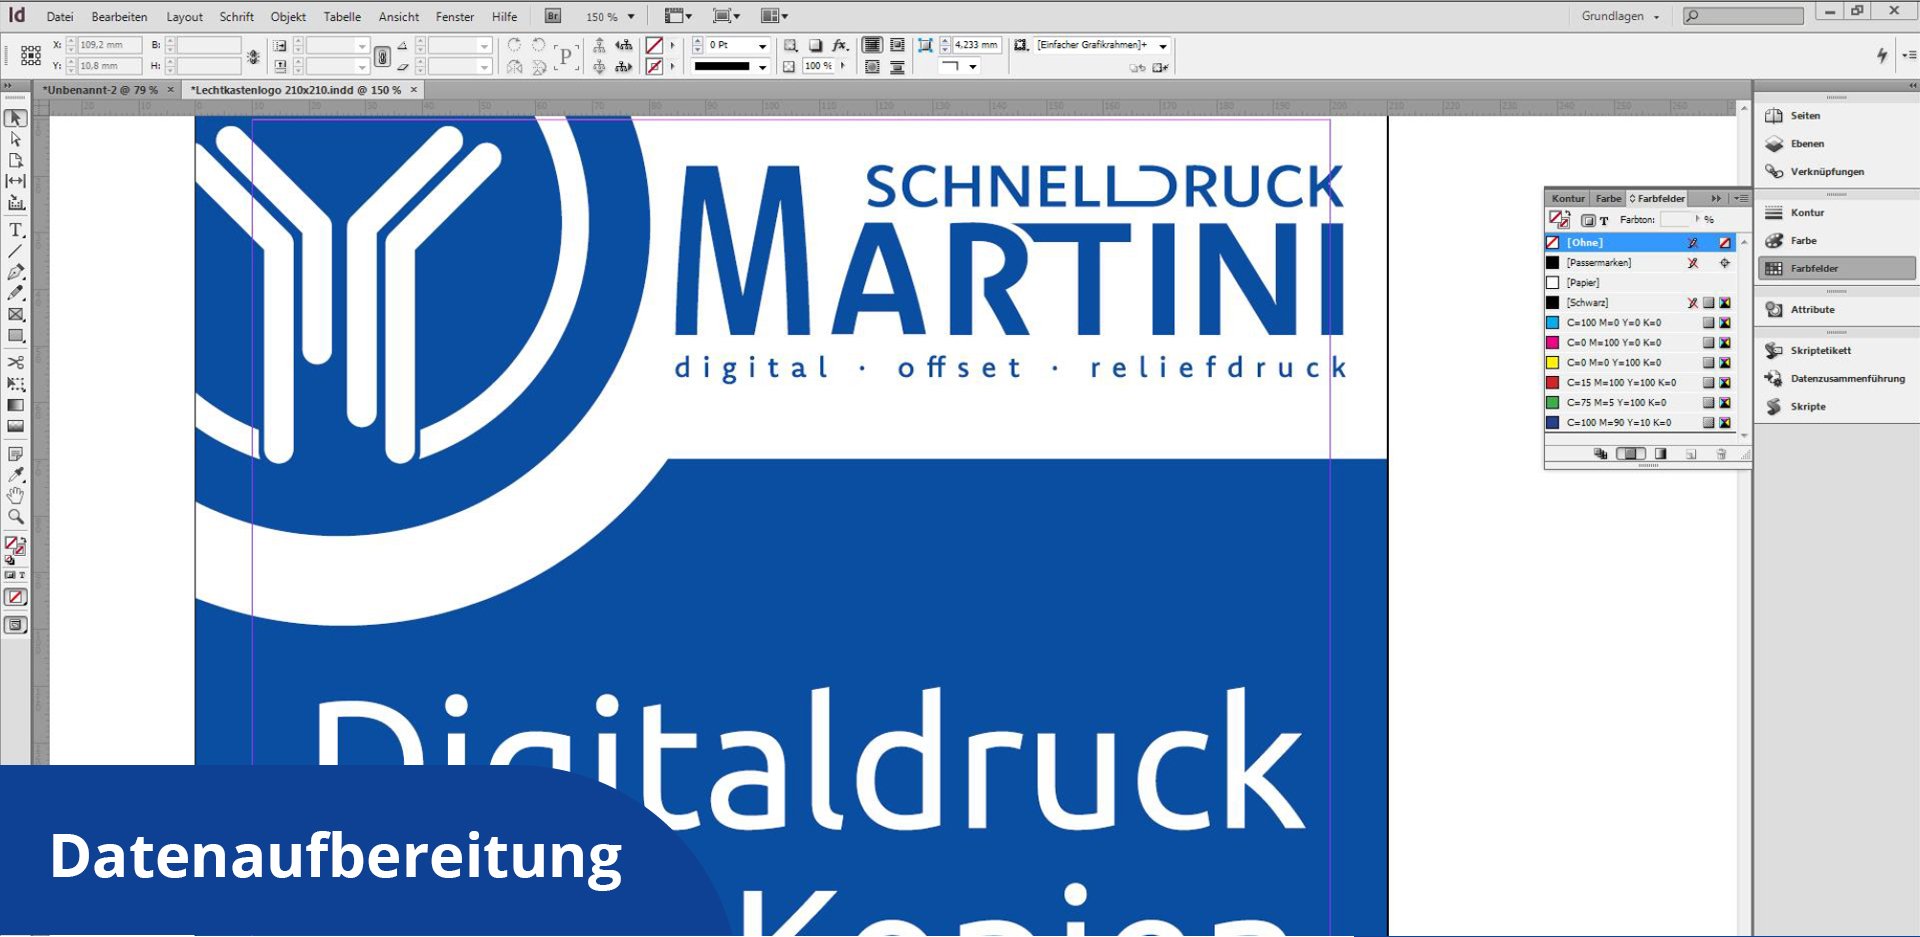Click the fx effects icon

click(840, 45)
